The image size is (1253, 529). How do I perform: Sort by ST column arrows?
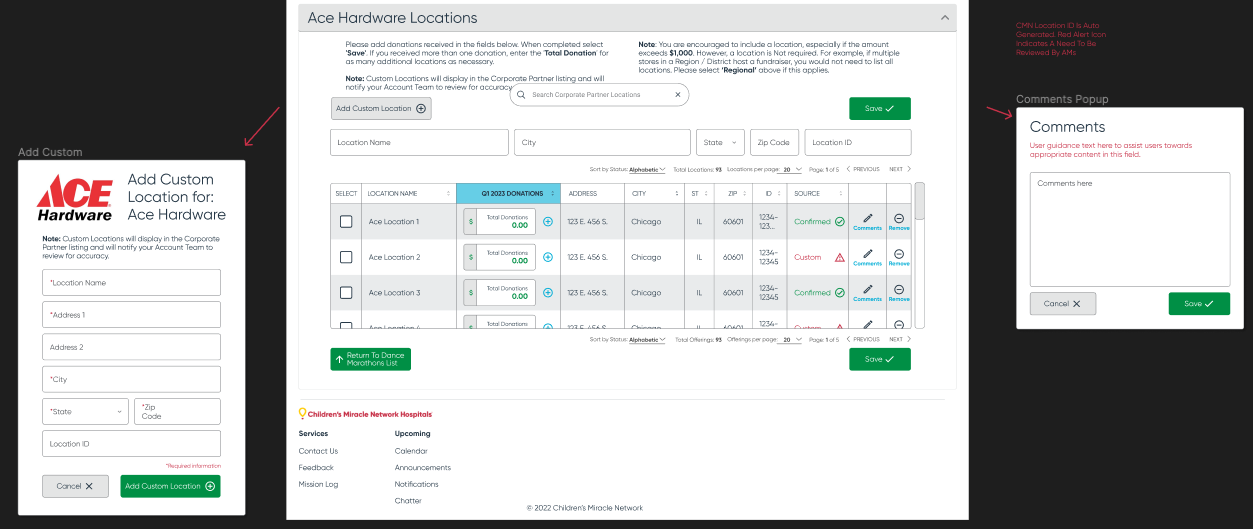[x=708, y=193]
